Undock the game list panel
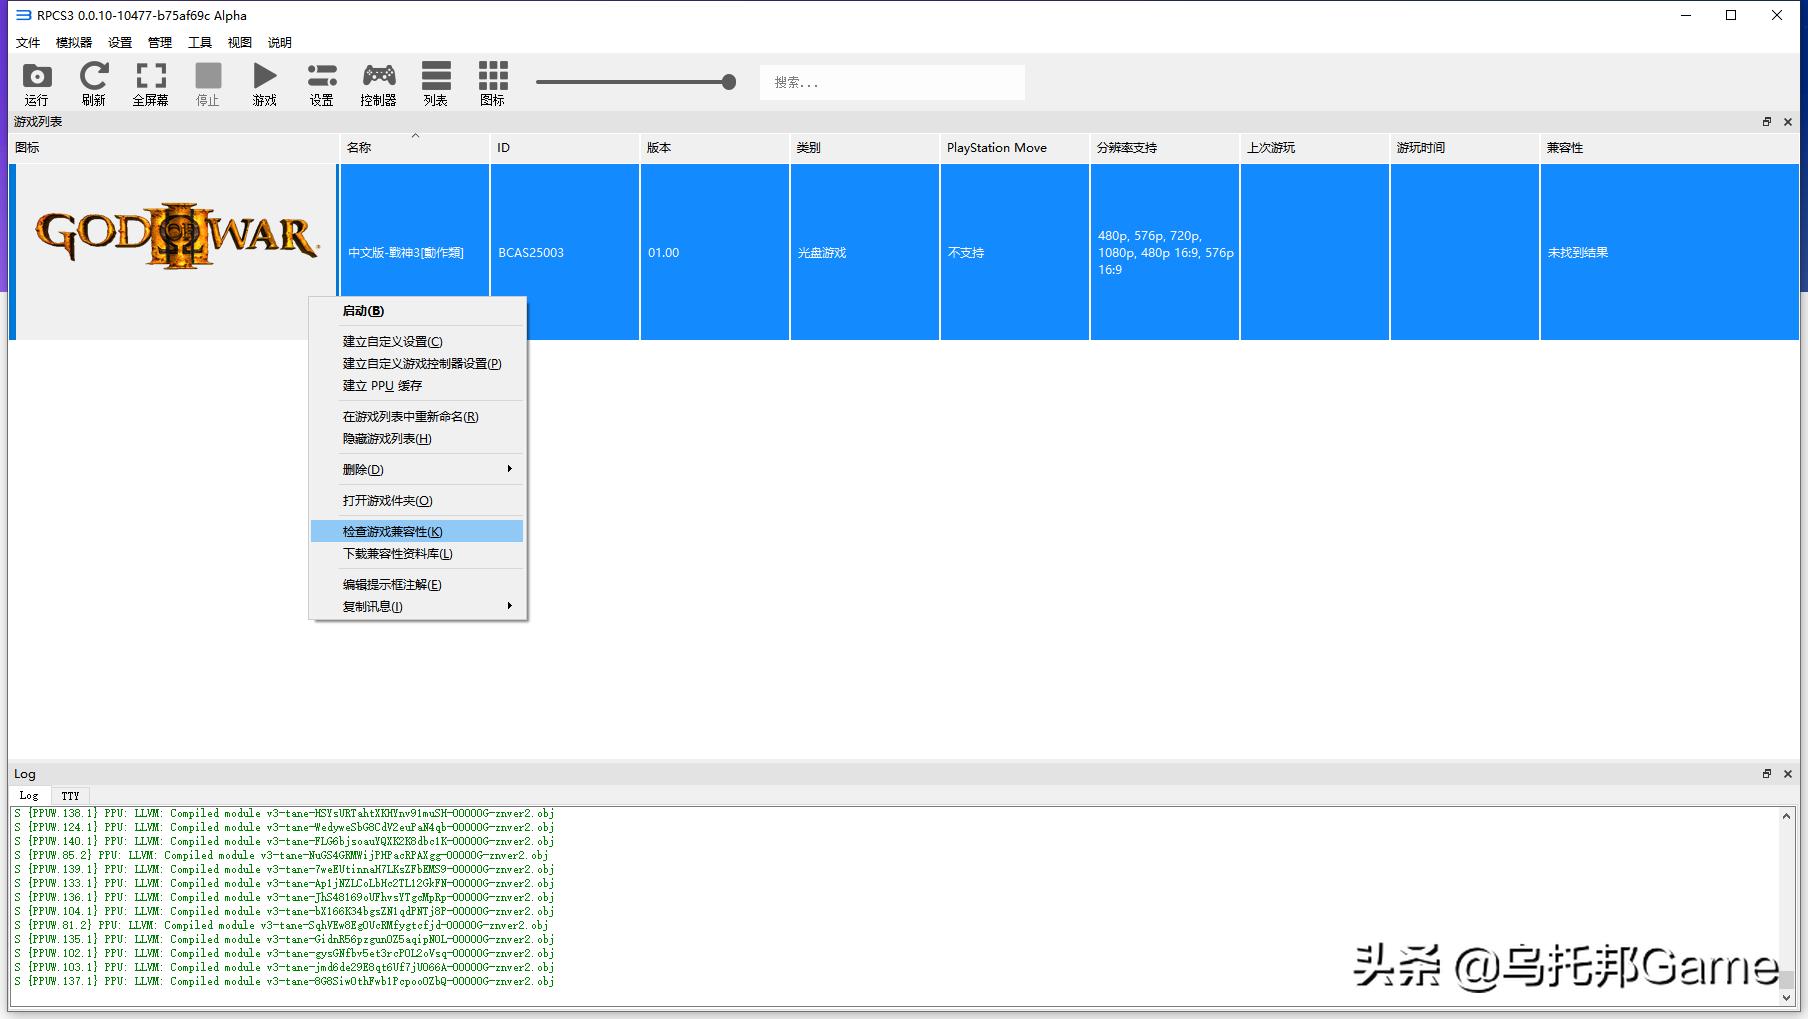1808x1019 pixels. [1766, 121]
